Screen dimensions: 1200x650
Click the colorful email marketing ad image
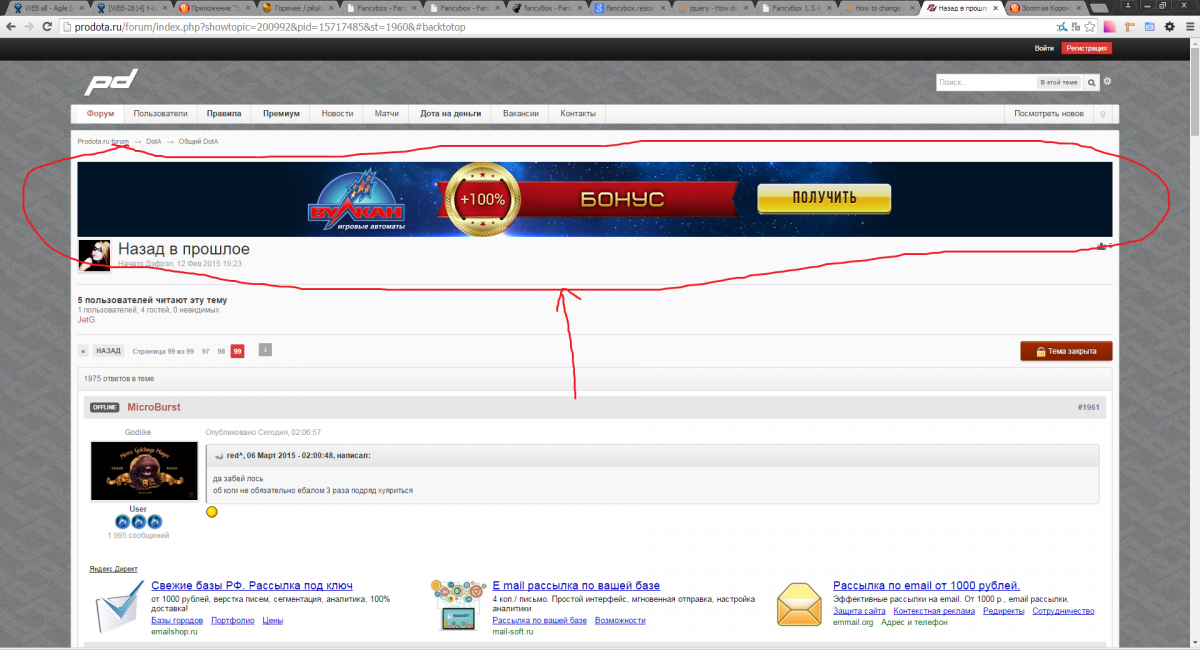point(459,604)
